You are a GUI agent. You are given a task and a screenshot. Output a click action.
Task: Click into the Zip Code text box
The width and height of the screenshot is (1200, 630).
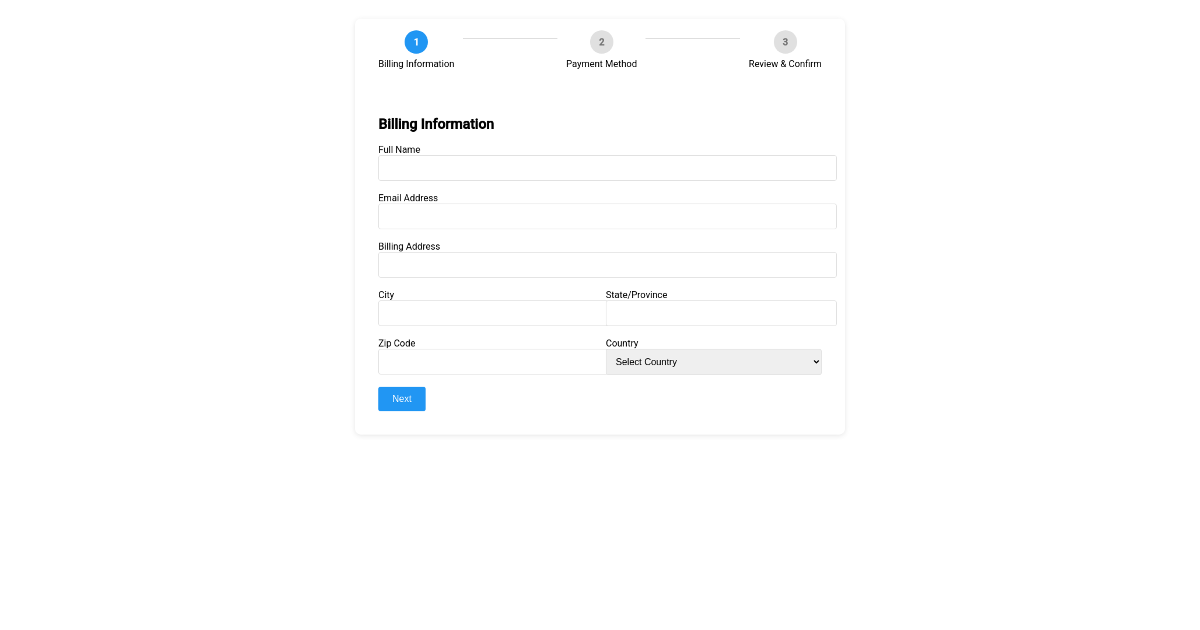pos(492,362)
